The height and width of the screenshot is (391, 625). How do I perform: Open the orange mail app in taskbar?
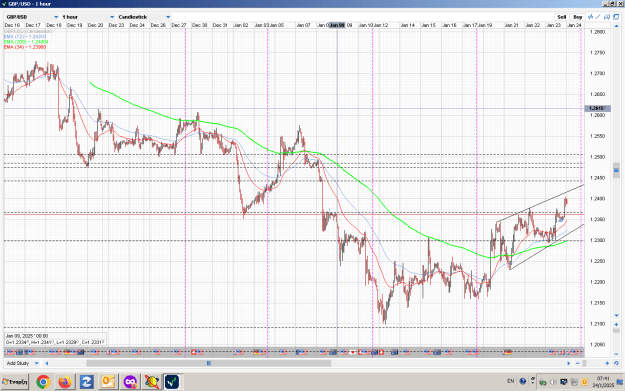(x=108, y=382)
